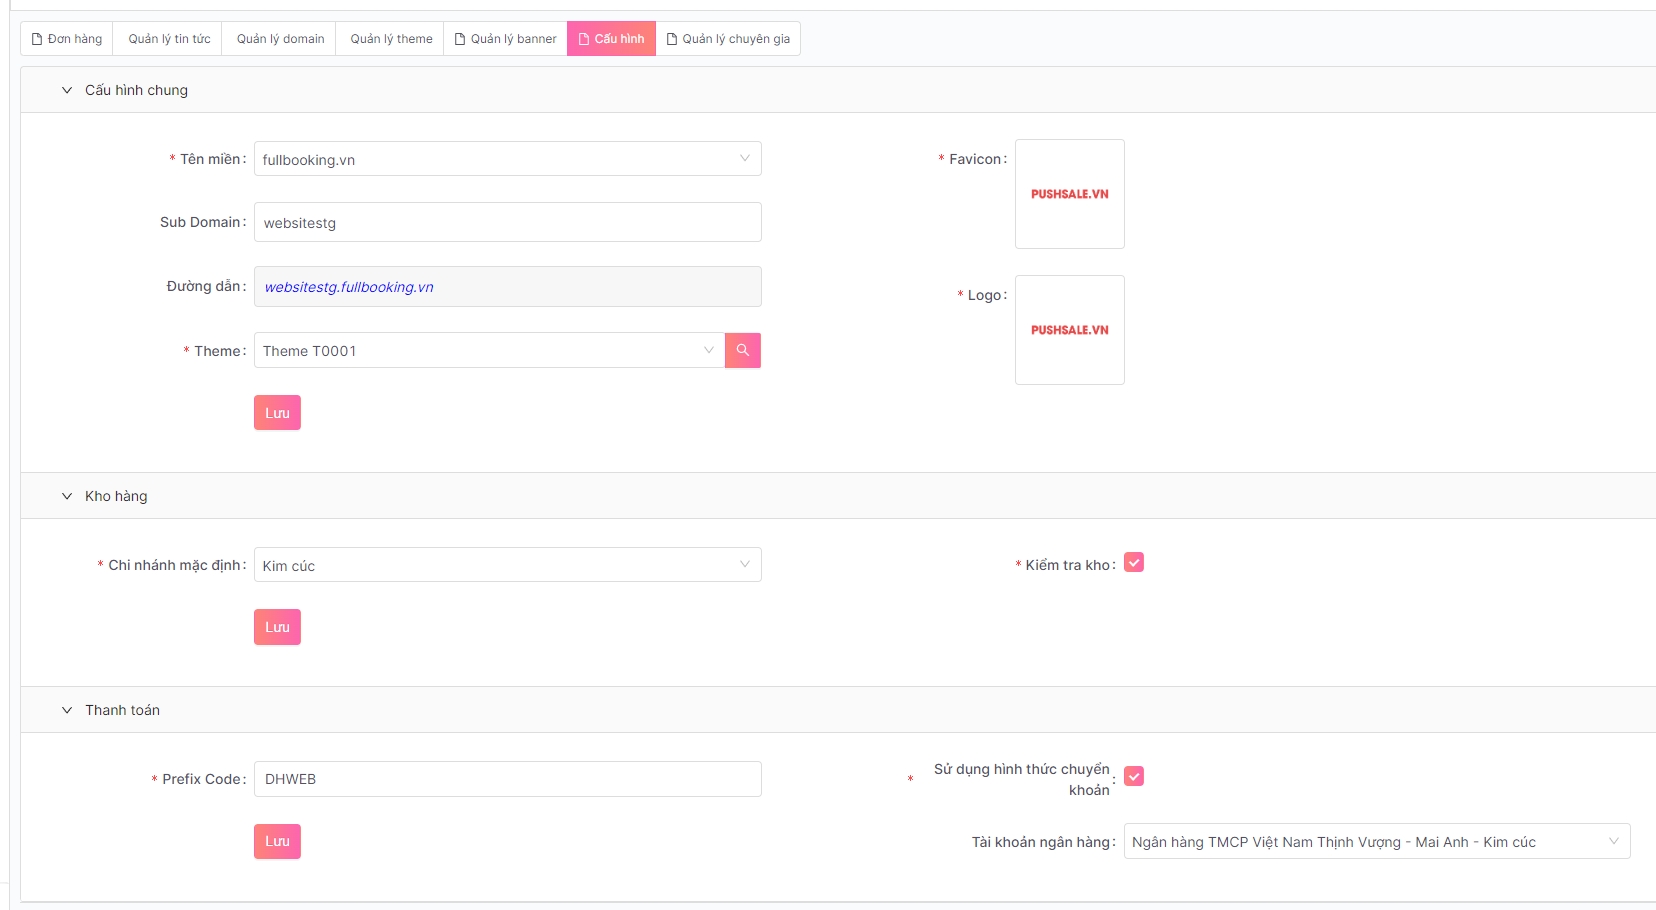Open the Tên miền dropdown
Screen dimensions: 1656x910
pyautogui.click(x=507, y=159)
